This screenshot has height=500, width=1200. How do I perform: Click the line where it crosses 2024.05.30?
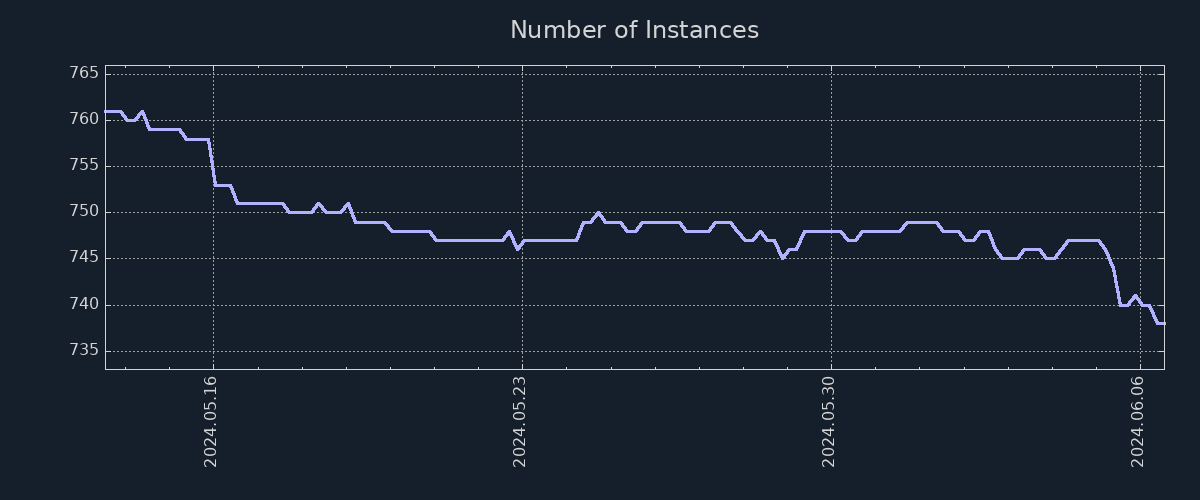pos(830,231)
